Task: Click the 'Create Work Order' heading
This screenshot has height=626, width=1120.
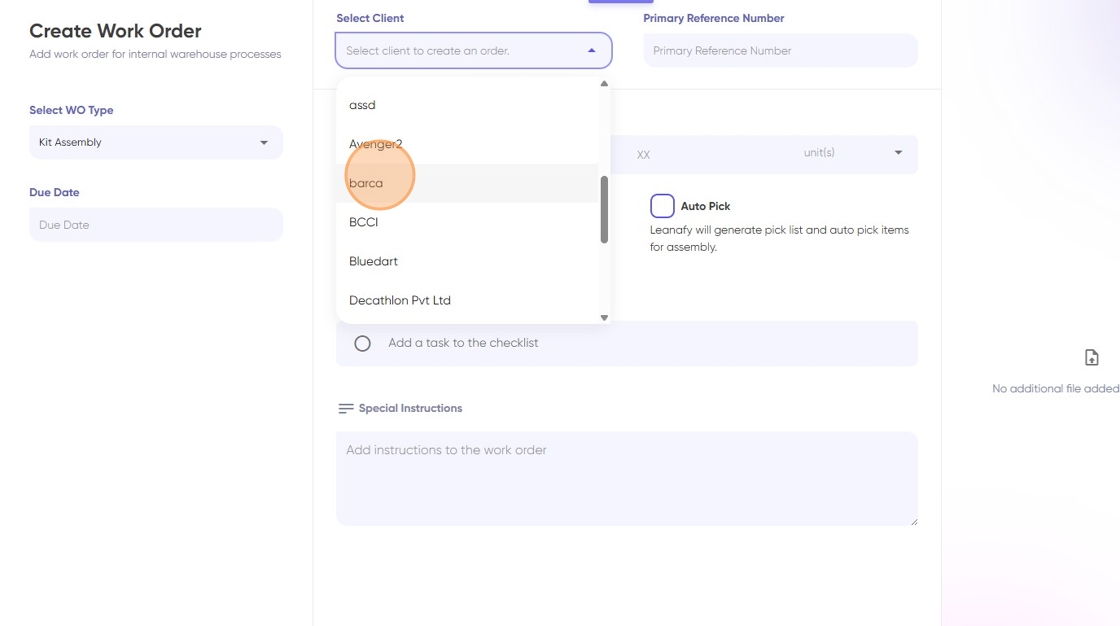Action: tap(115, 31)
